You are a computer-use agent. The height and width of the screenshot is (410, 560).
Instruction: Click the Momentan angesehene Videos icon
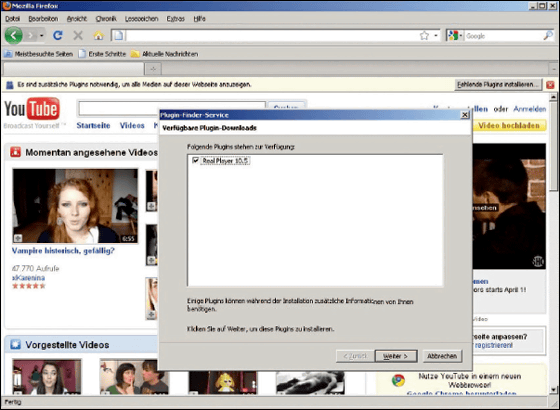coord(15,152)
